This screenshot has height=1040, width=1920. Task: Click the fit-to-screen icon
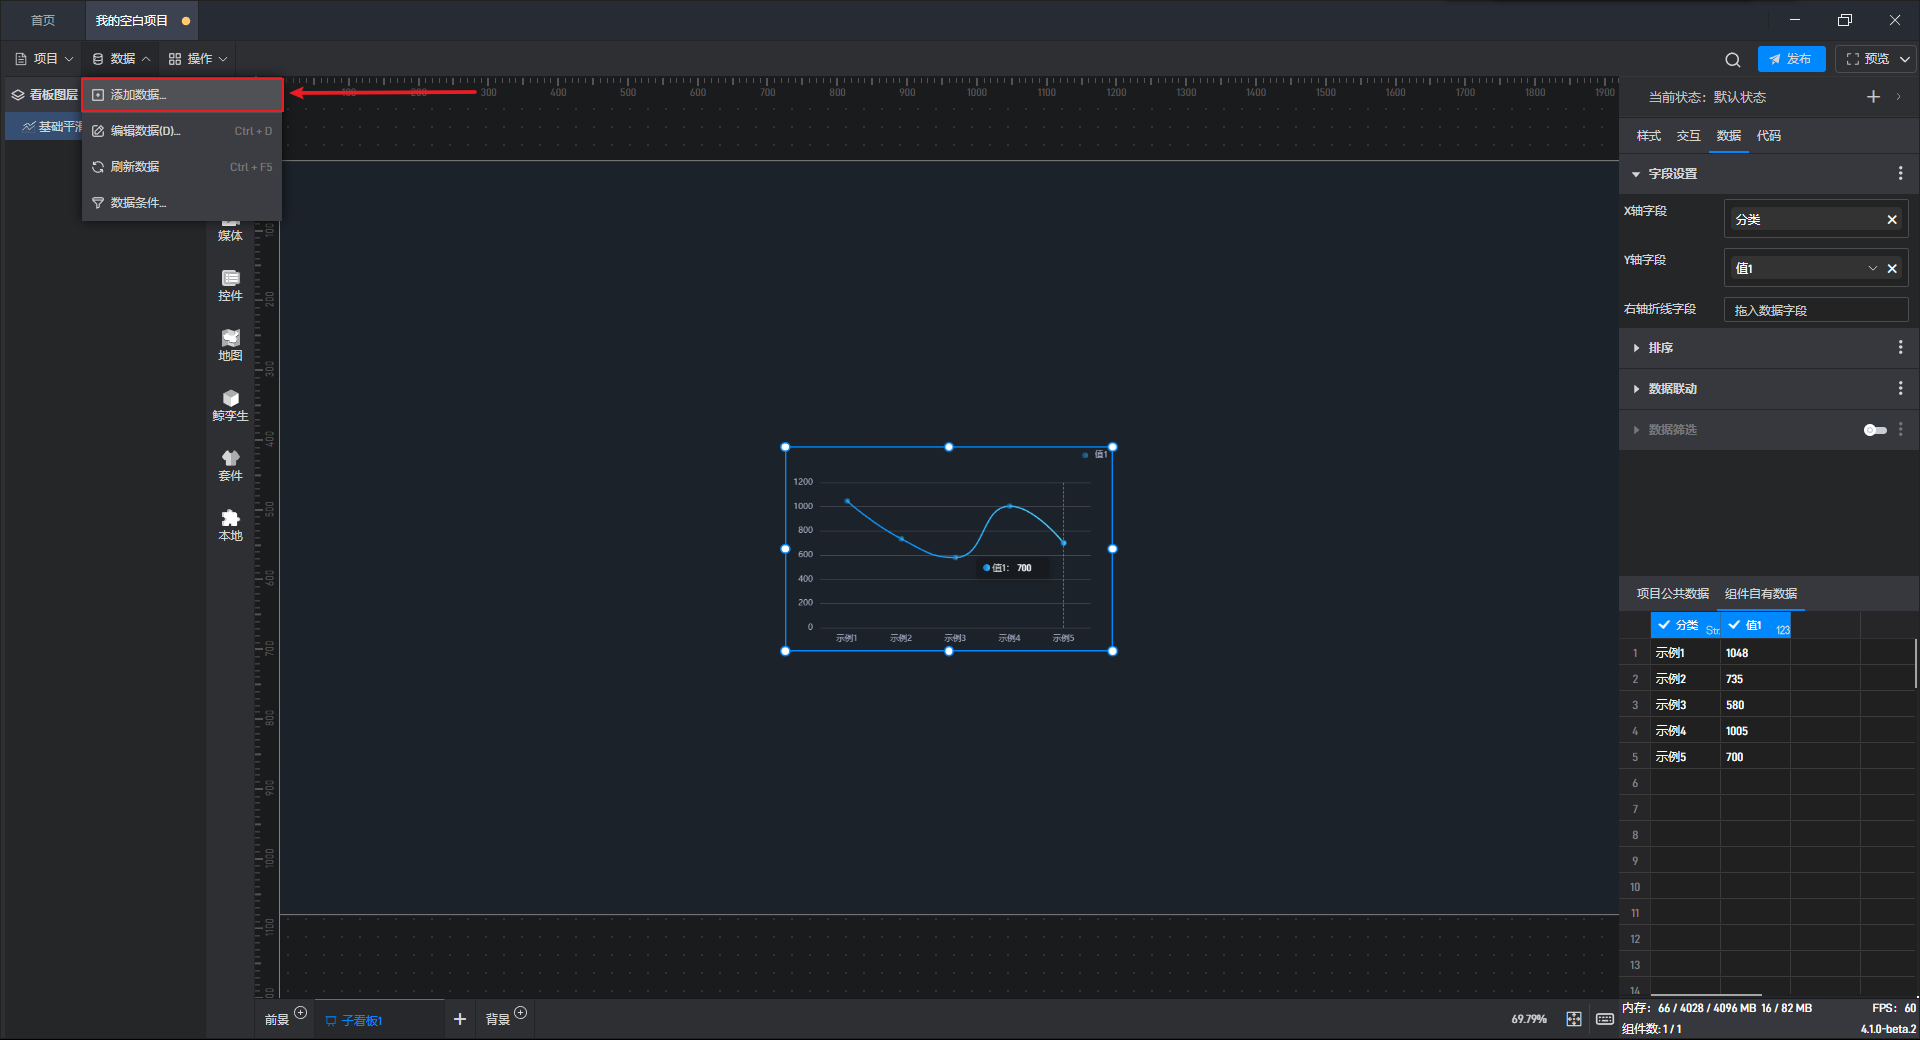[1574, 1019]
